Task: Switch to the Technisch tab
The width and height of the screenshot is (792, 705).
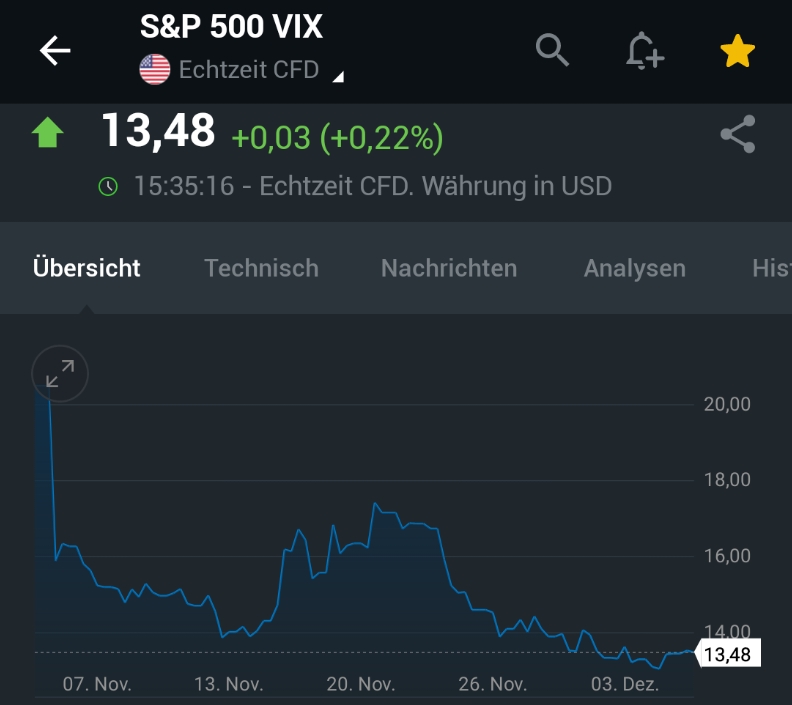Action: [261, 268]
